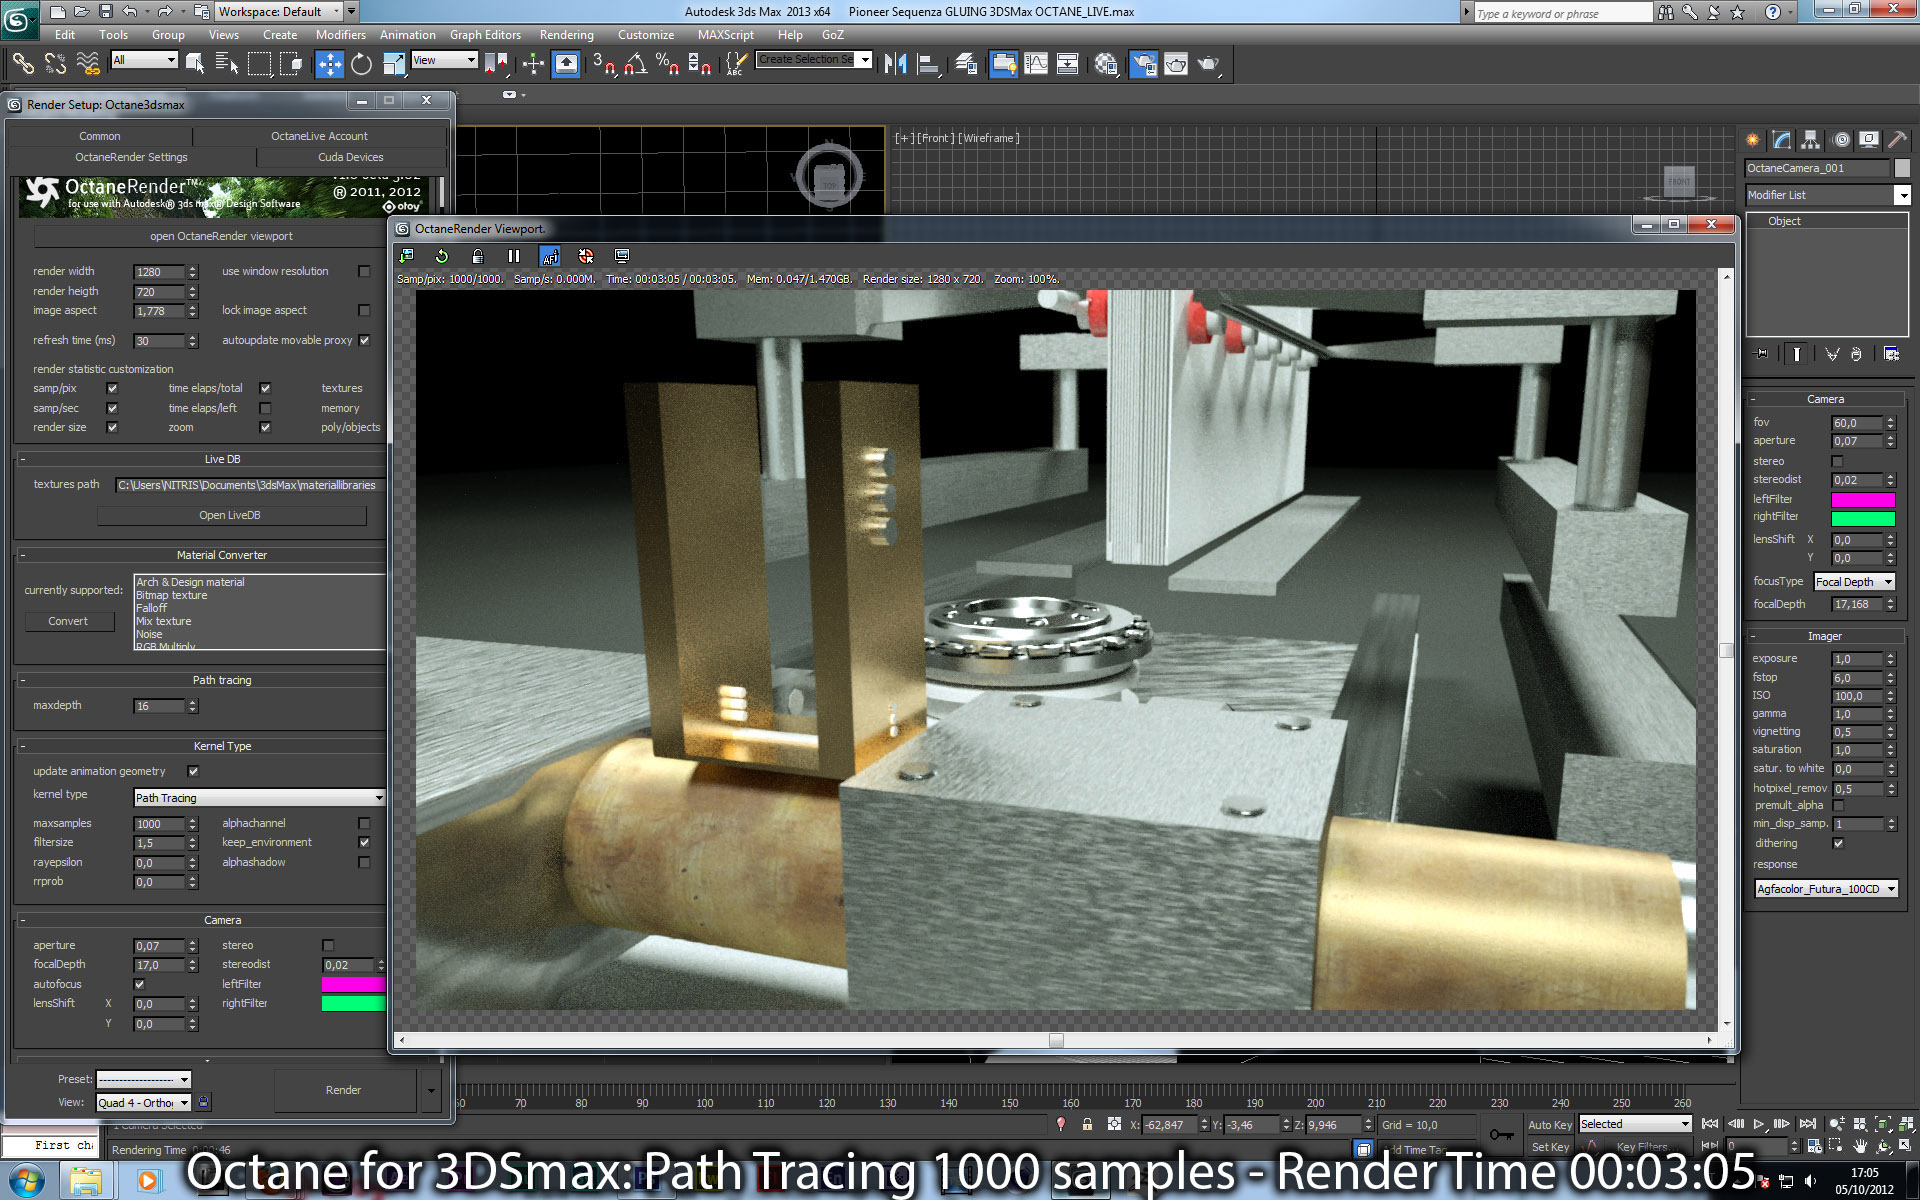Uncheck the autofocus checkbox
The width and height of the screenshot is (1920, 1200).
click(139, 984)
